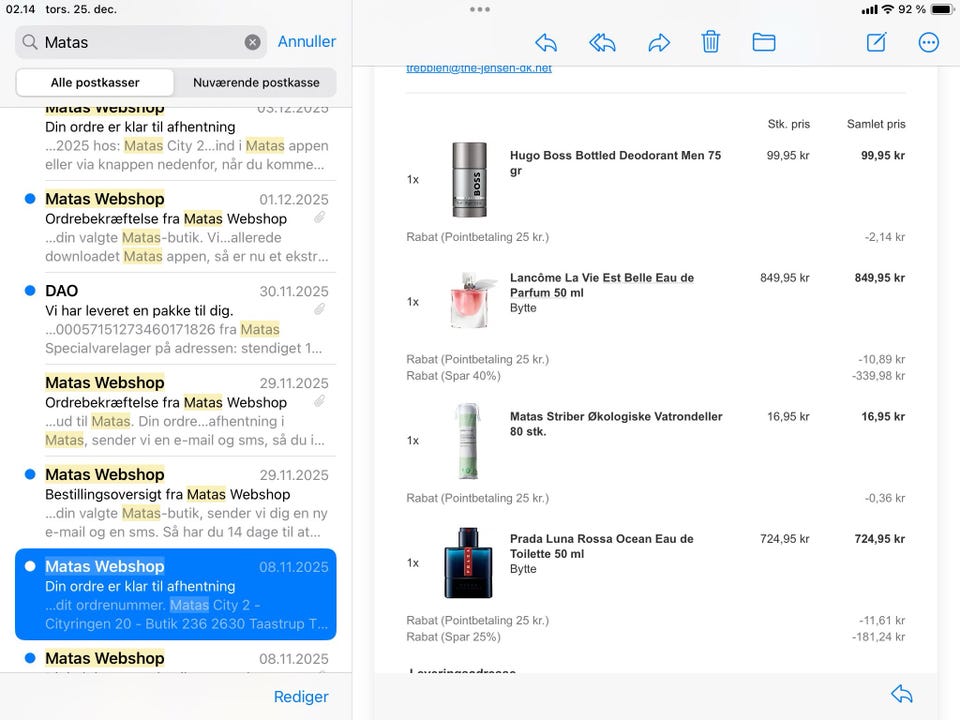960x720 pixels.
Task: Tap attachment paperclip on the DAO email
Action: pos(320,309)
